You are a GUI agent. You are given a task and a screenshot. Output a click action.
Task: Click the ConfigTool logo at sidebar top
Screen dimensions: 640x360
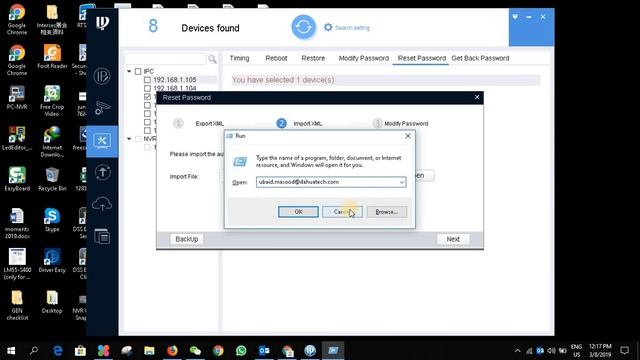coord(102,23)
